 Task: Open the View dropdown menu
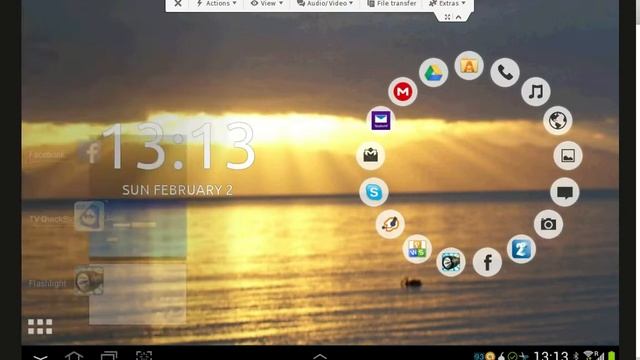(x=267, y=3)
